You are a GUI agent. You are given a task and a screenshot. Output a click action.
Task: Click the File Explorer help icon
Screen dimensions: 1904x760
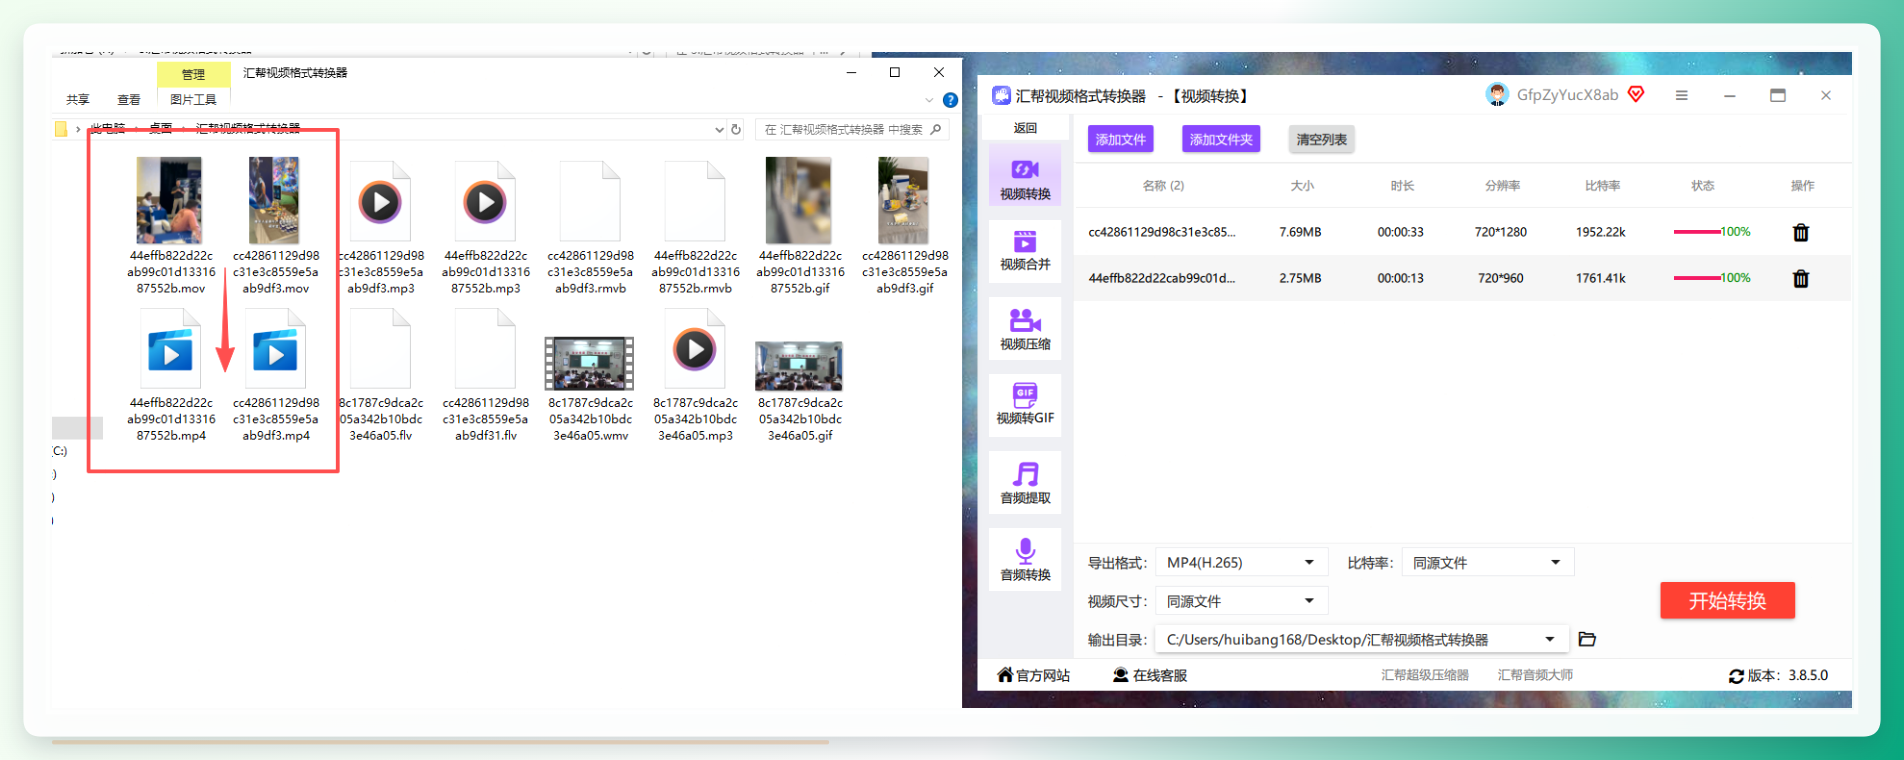click(950, 100)
